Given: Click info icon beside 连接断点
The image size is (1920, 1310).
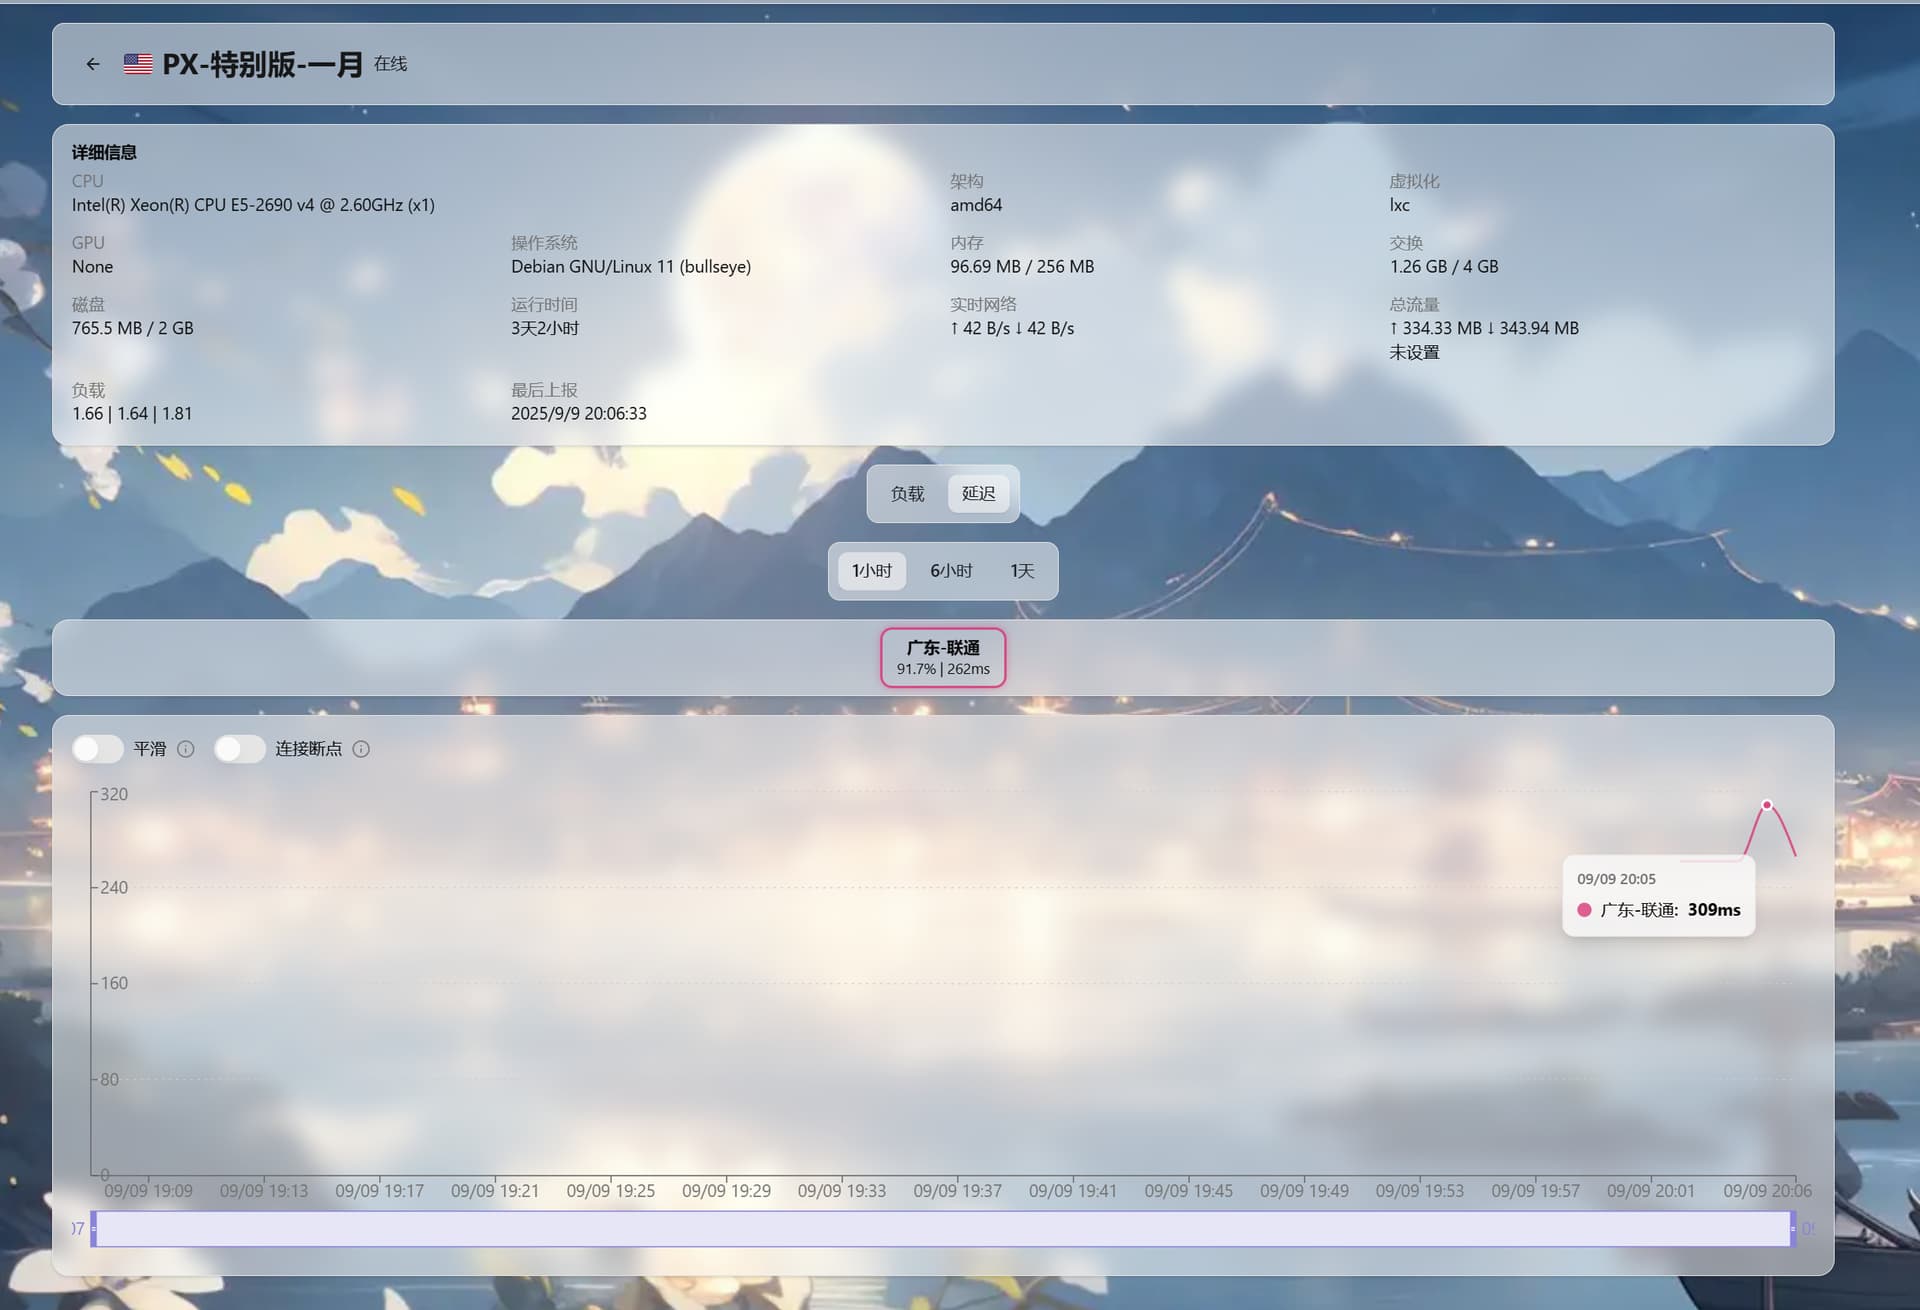Looking at the screenshot, I should click(361, 749).
